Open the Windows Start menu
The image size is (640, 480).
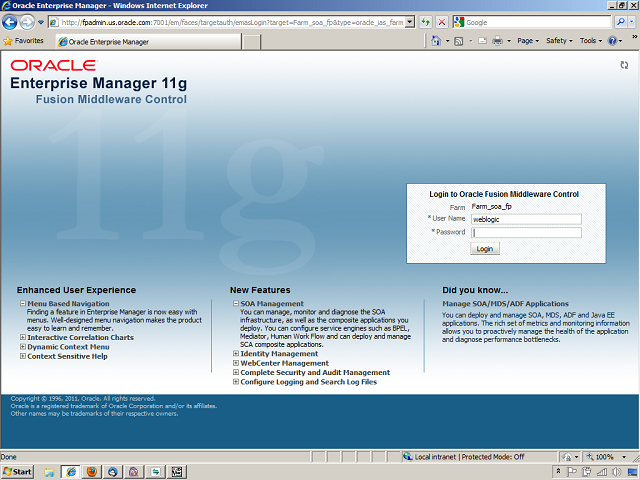click(17, 472)
